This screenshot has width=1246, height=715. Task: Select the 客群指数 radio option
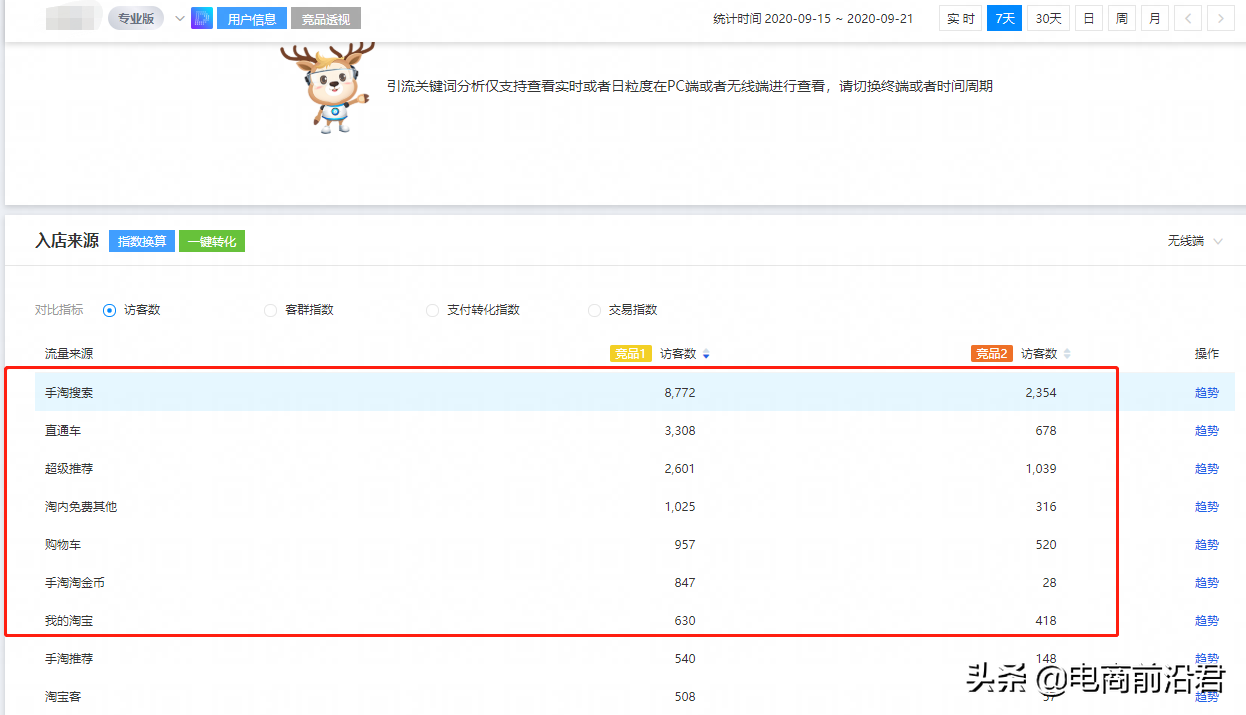click(270, 310)
